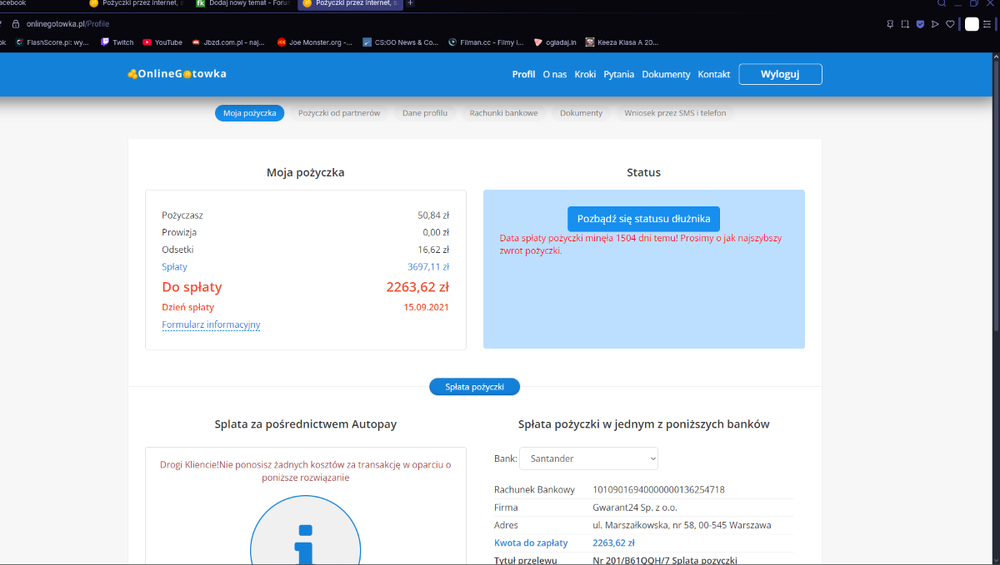Open the Twitch bookmark
Viewport: 1000px width, 565px height.
117,43
